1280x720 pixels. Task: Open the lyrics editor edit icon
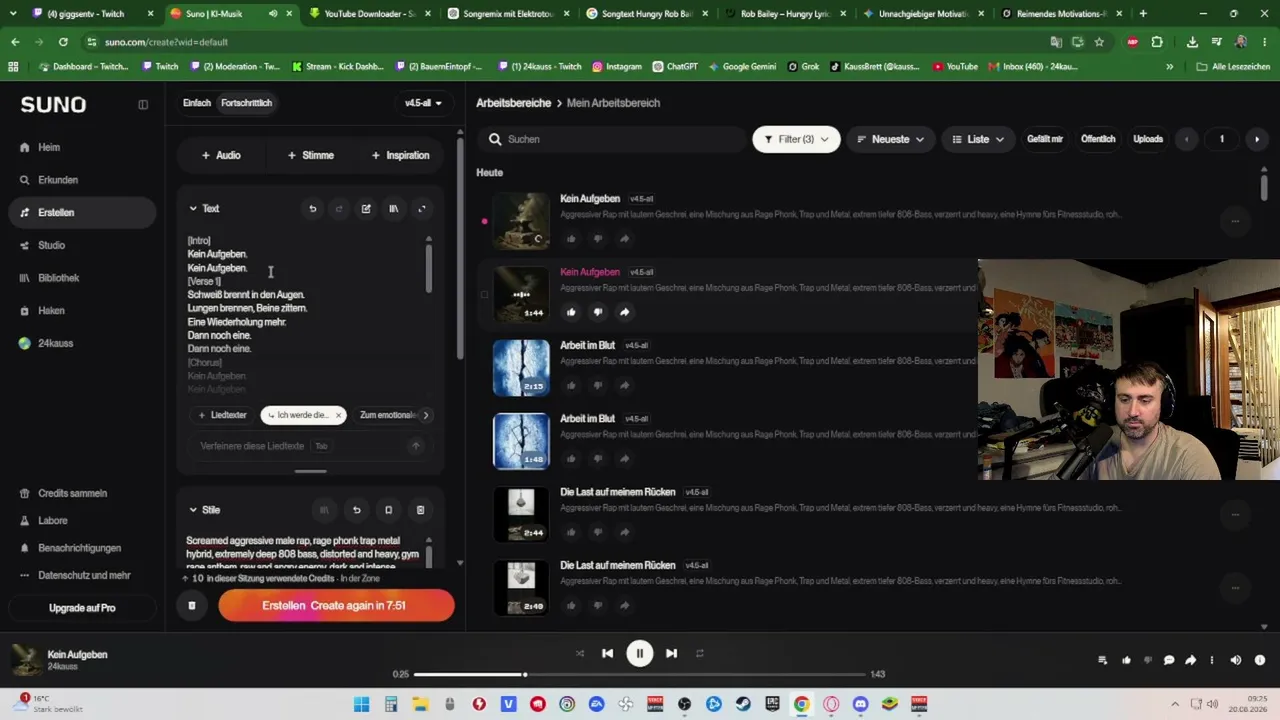click(366, 209)
